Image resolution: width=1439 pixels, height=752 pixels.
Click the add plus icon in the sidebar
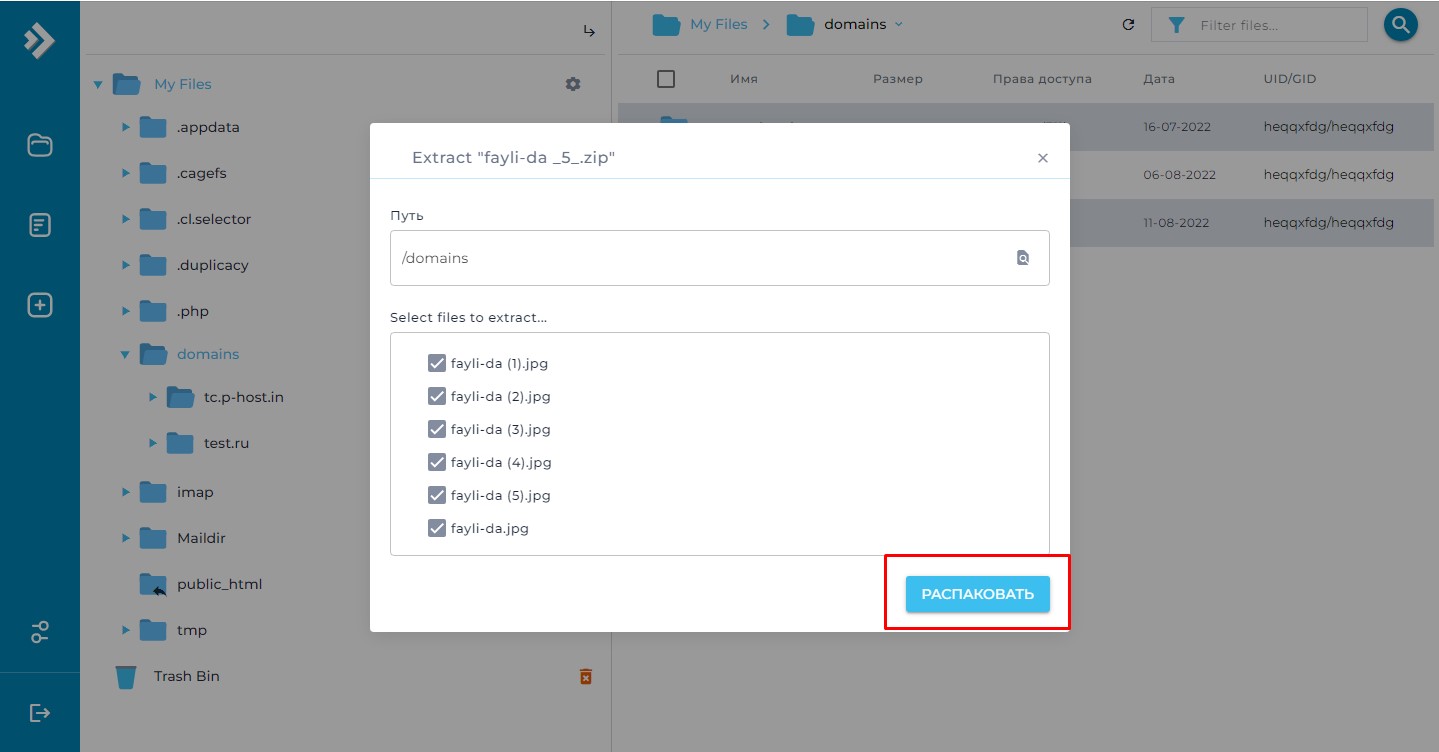click(39, 305)
